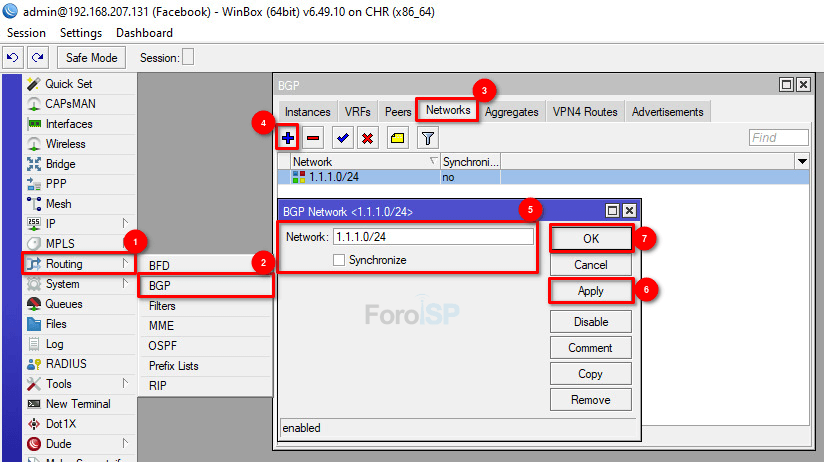Select OSPF in Routing submenu
This screenshot has height=462, width=824.
[x=206, y=345]
